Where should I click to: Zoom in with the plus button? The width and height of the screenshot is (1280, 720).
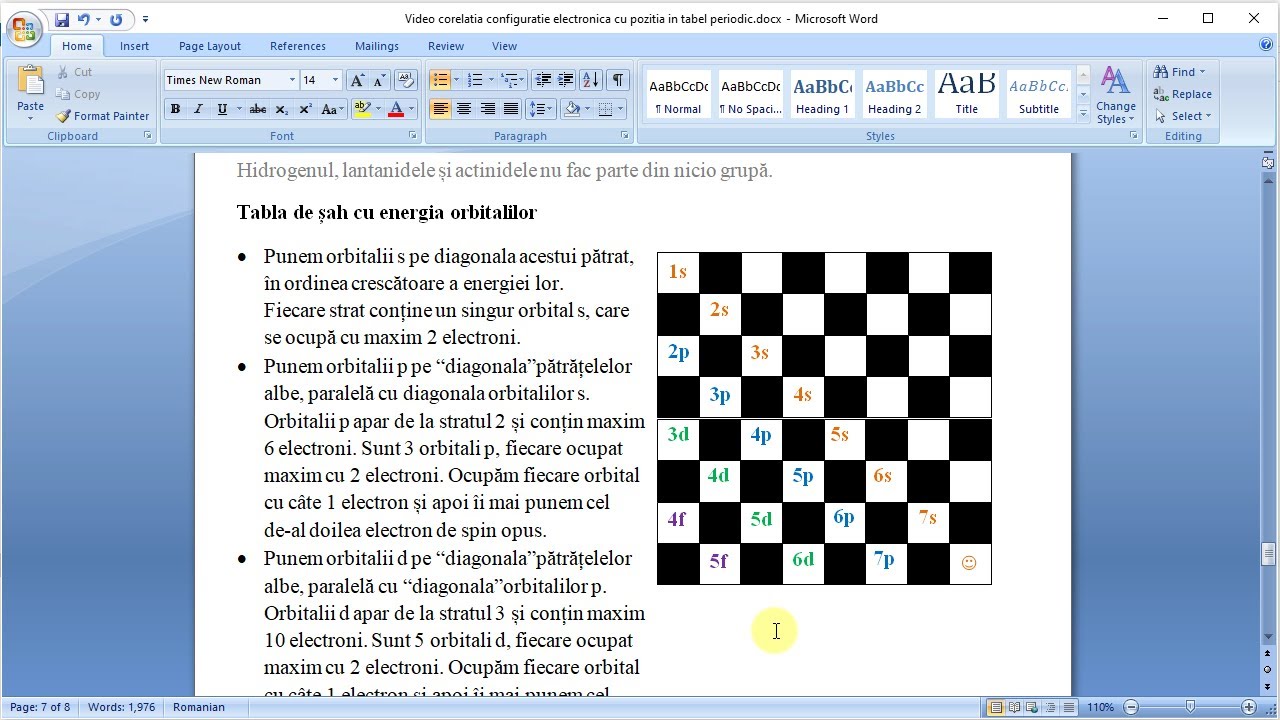(x=1249, y=707)
